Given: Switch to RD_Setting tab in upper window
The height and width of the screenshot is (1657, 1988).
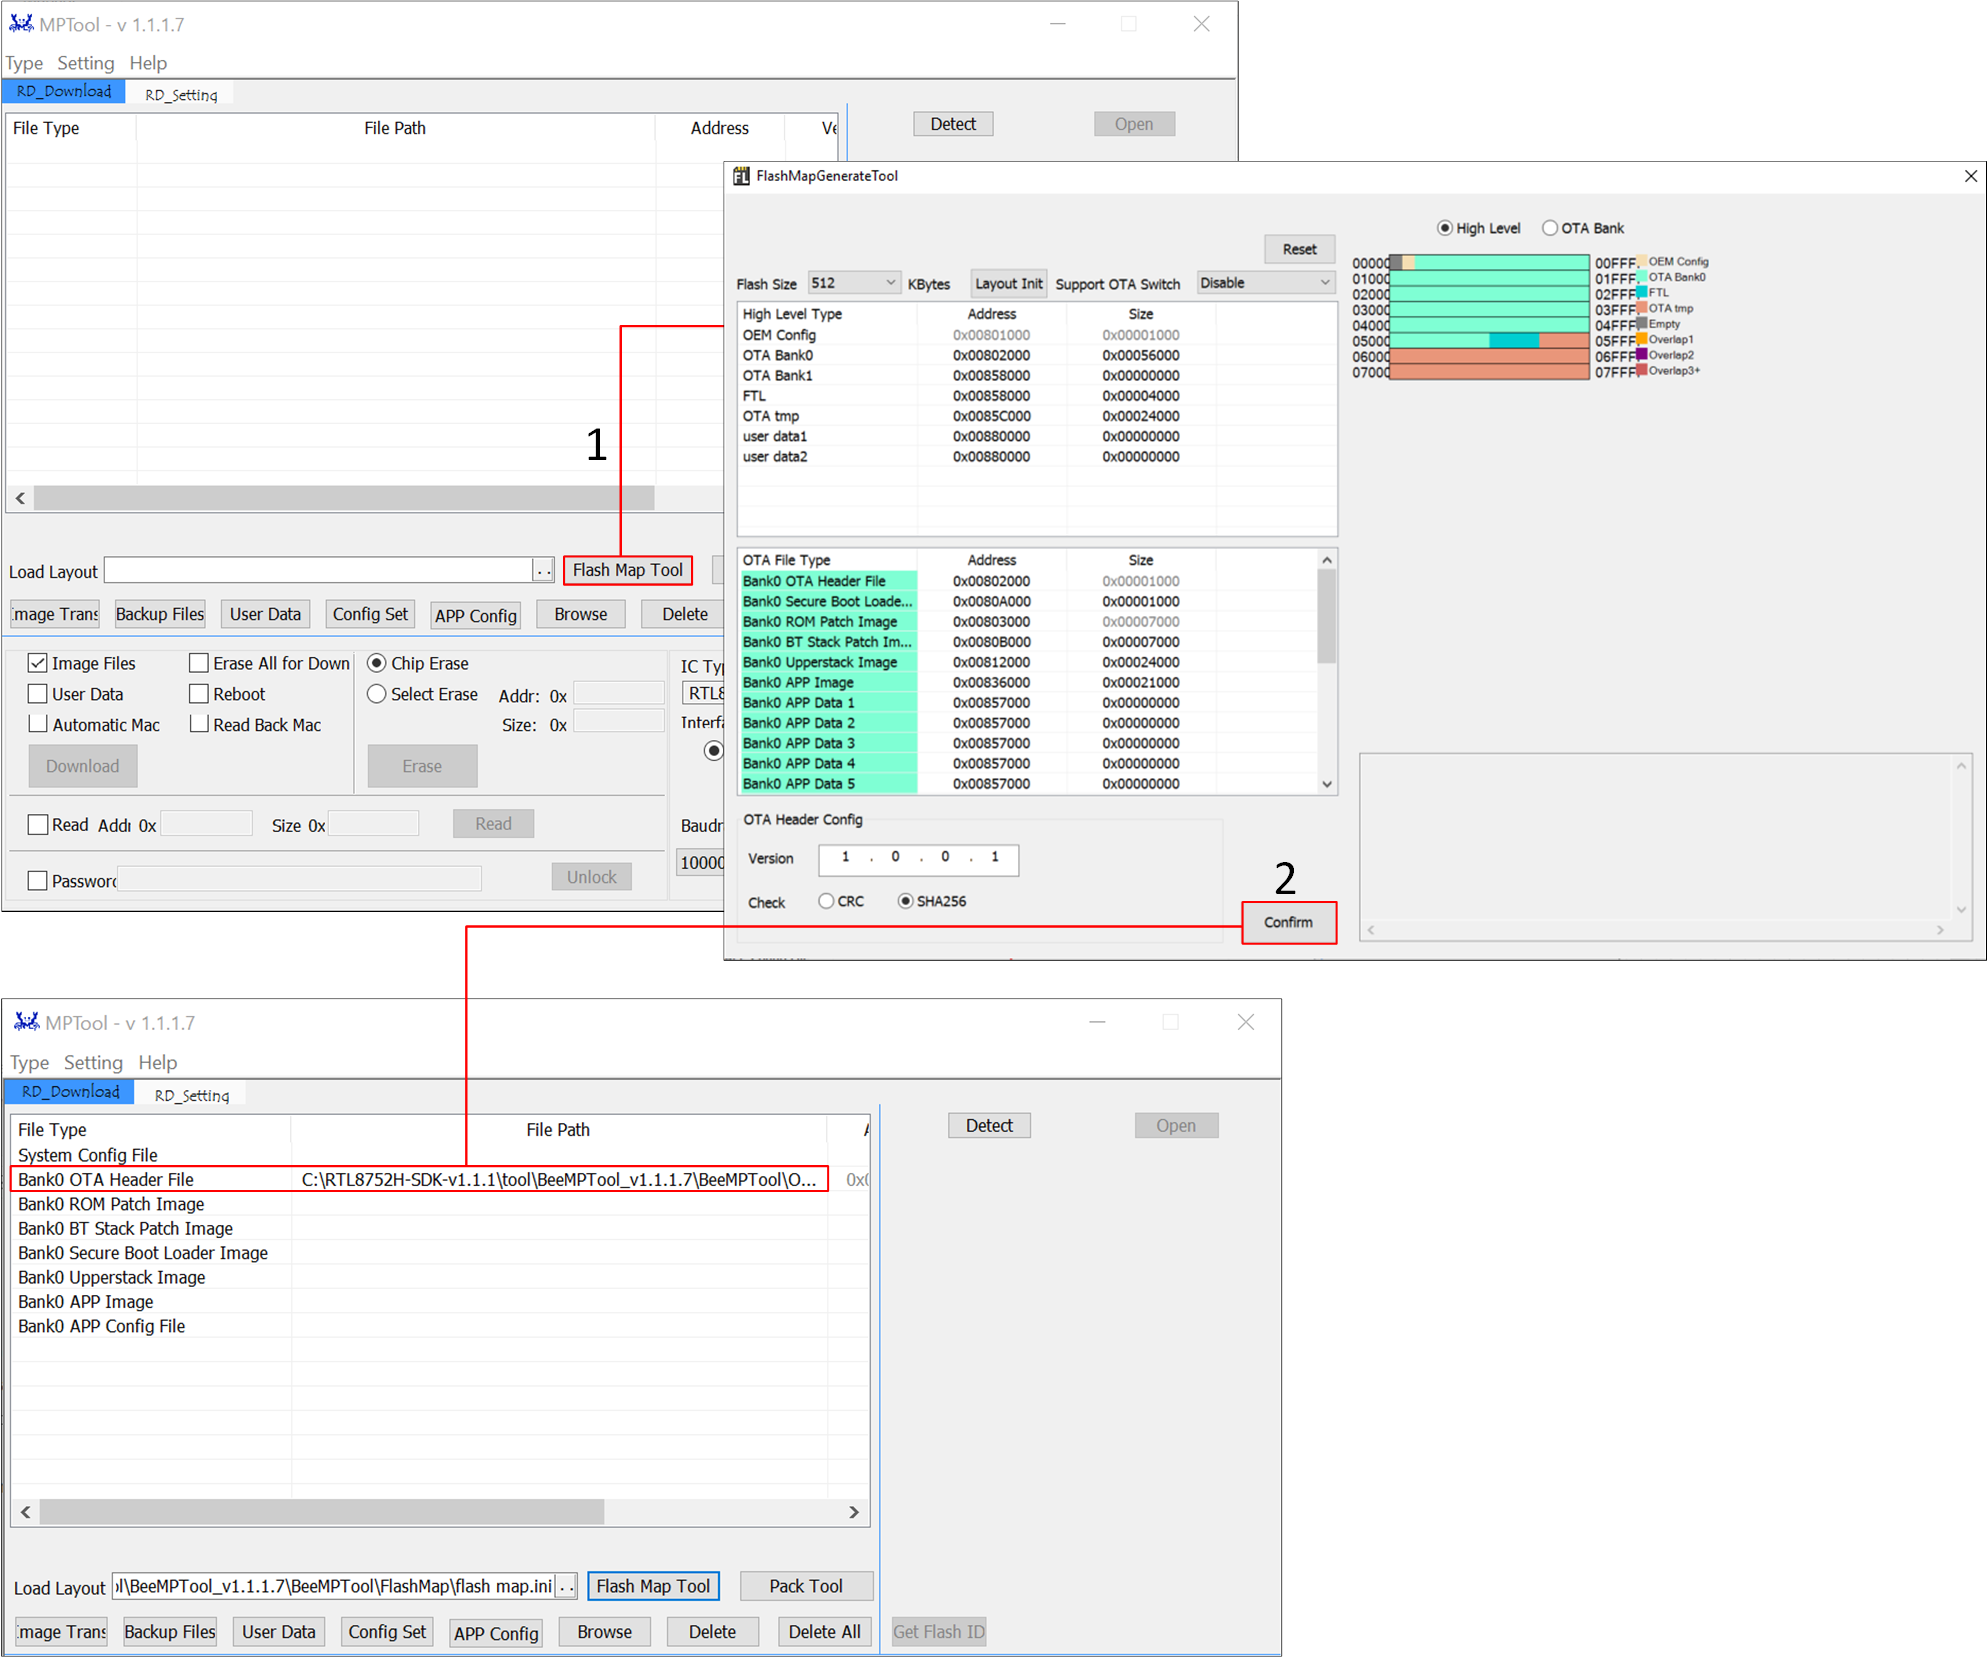Looking at the screenshot, I should (181, 94).
